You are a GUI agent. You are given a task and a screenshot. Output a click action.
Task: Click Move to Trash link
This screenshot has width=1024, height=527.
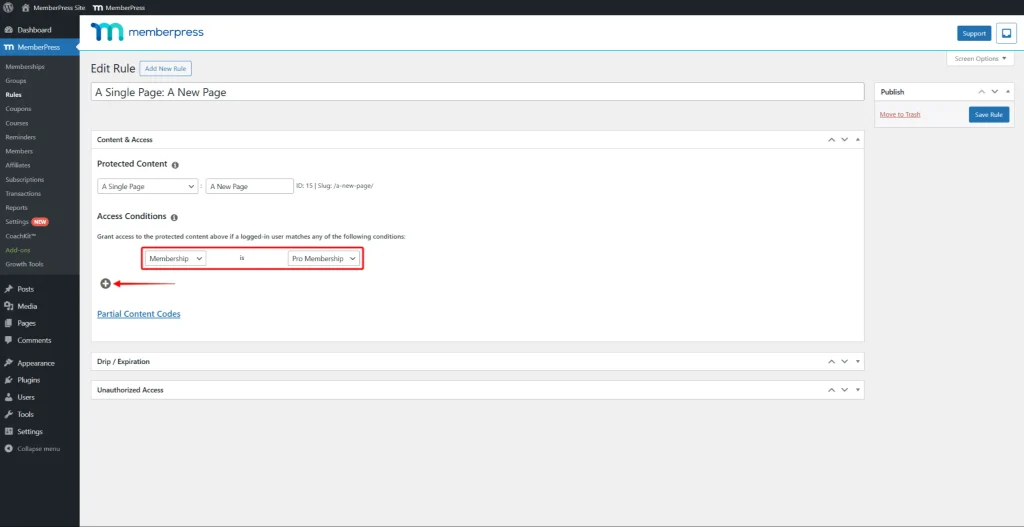pos(900,114)
